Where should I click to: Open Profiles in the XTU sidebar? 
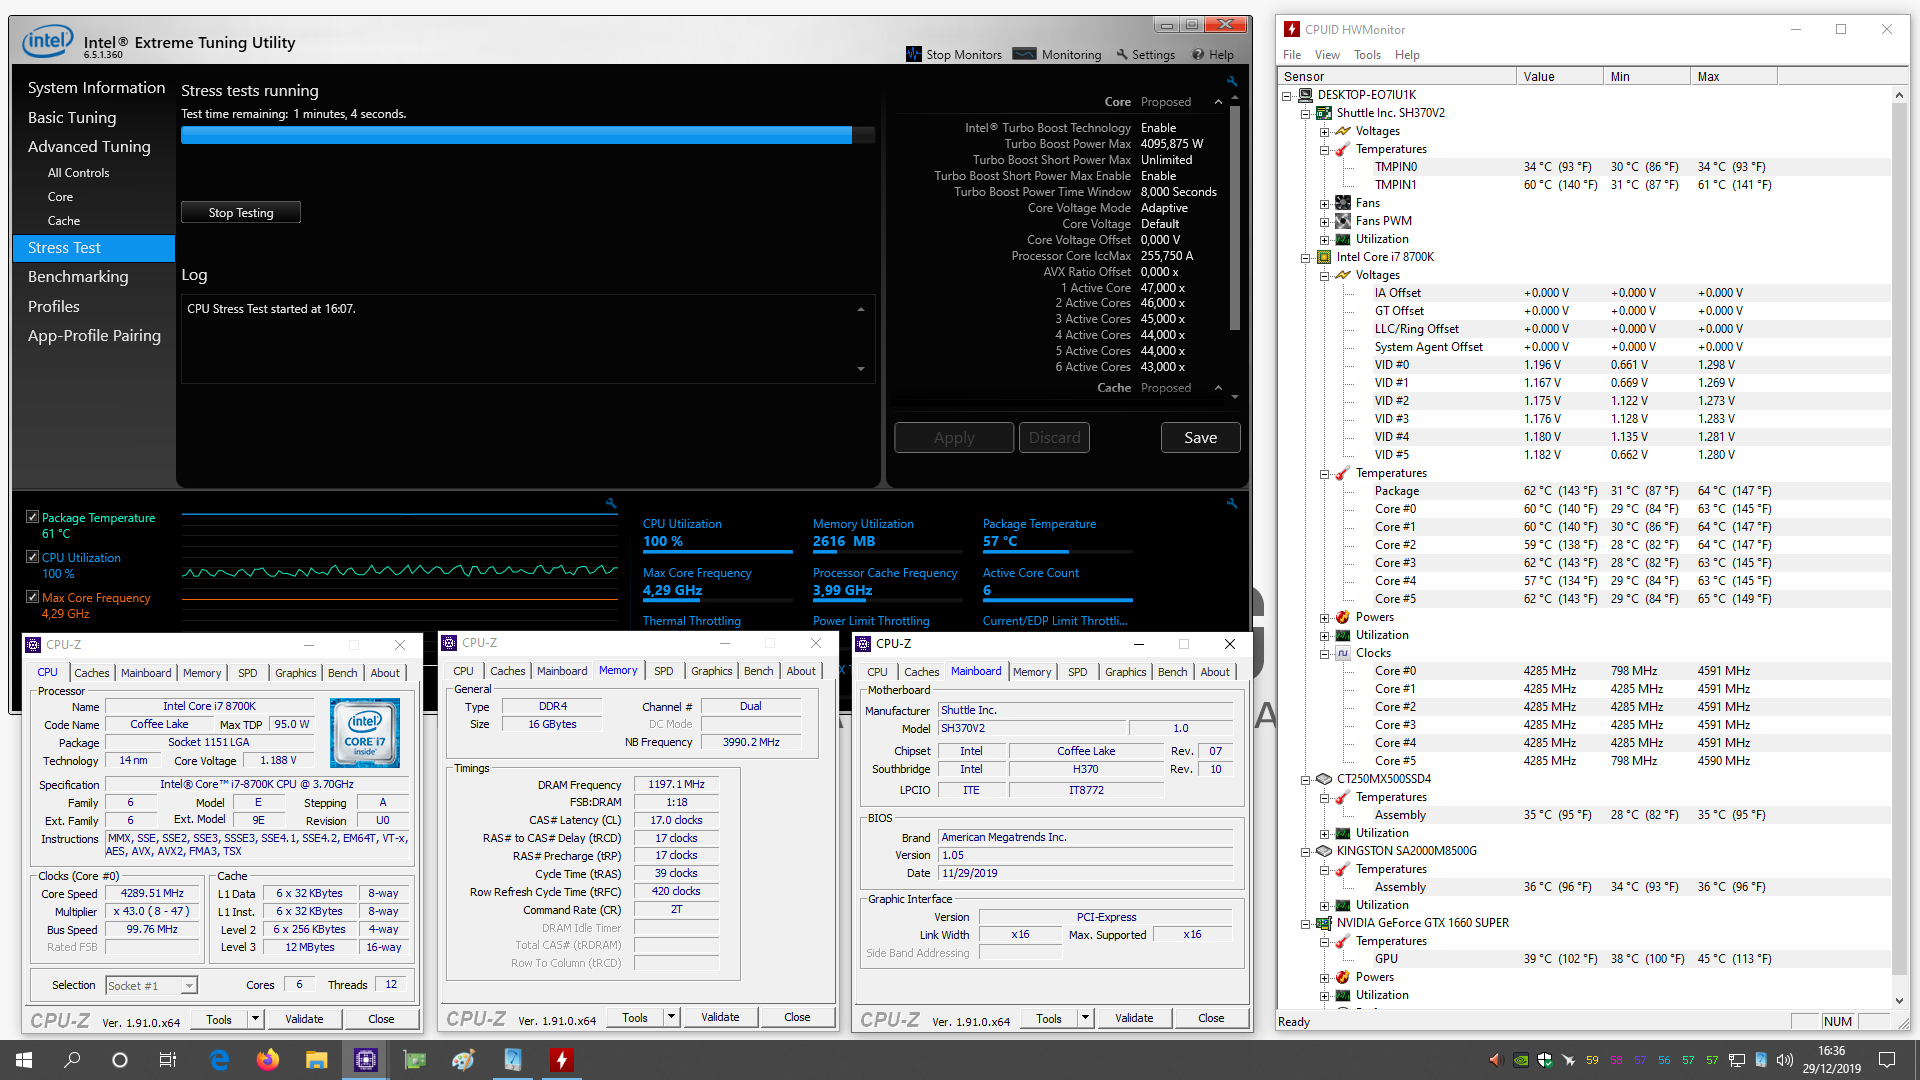point(54,307)
